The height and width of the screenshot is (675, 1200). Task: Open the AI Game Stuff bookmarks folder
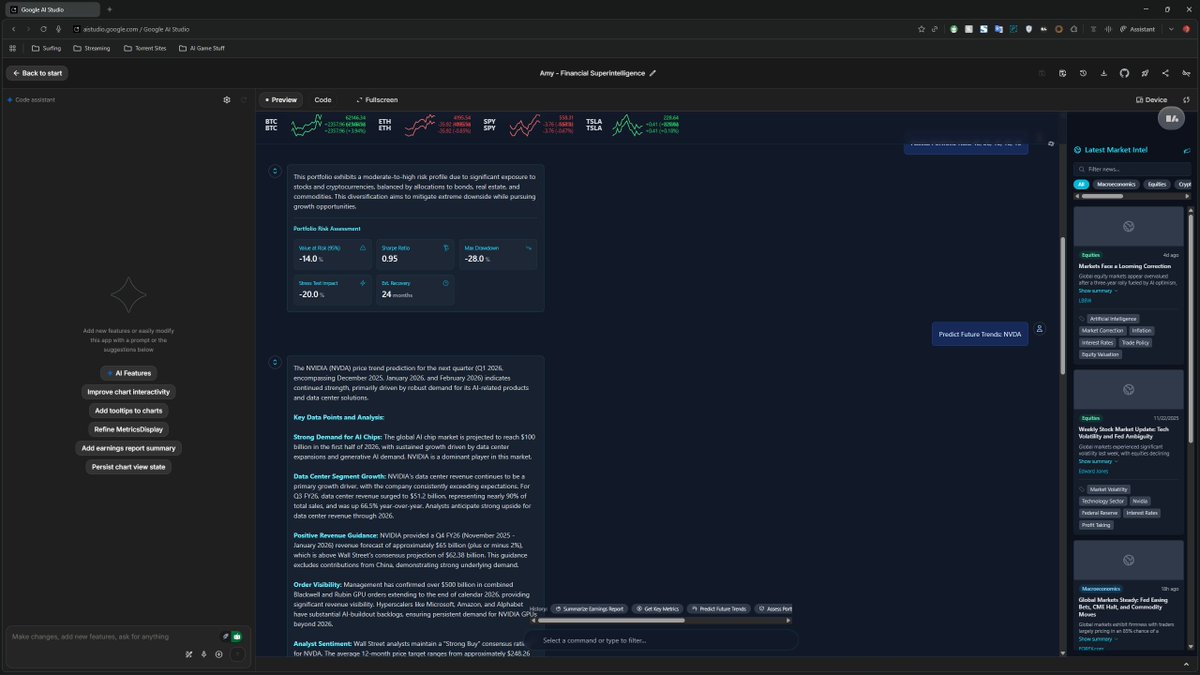(201, 48)
